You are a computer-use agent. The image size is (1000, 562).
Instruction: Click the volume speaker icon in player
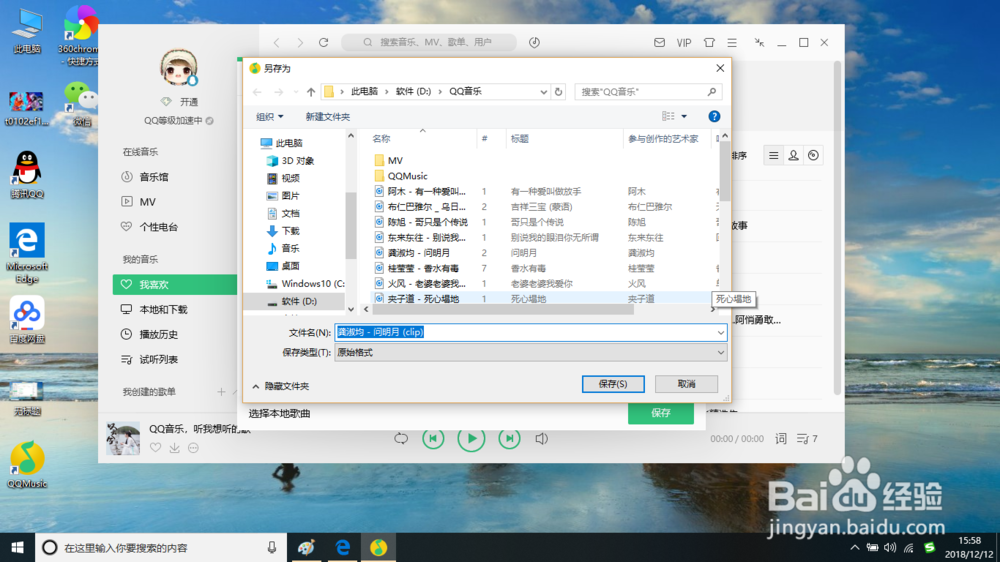click(541, 438)
